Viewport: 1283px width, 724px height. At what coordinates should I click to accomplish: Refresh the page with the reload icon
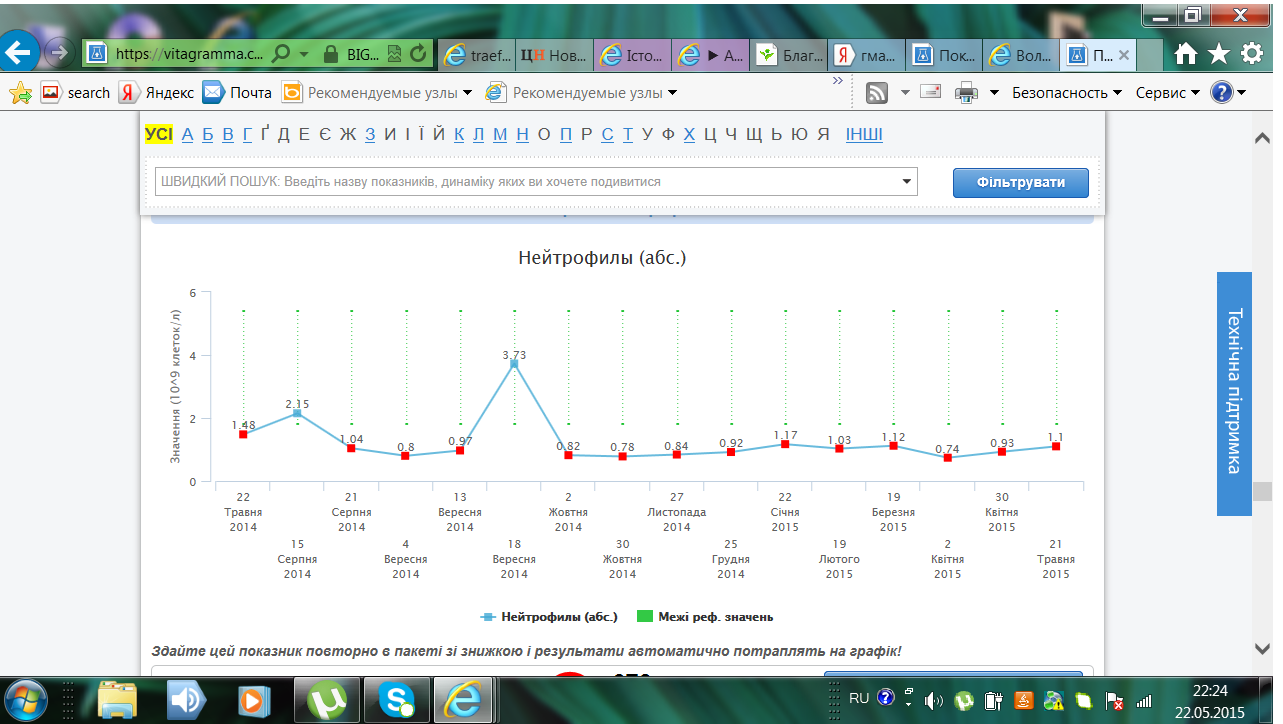(419, 54)
